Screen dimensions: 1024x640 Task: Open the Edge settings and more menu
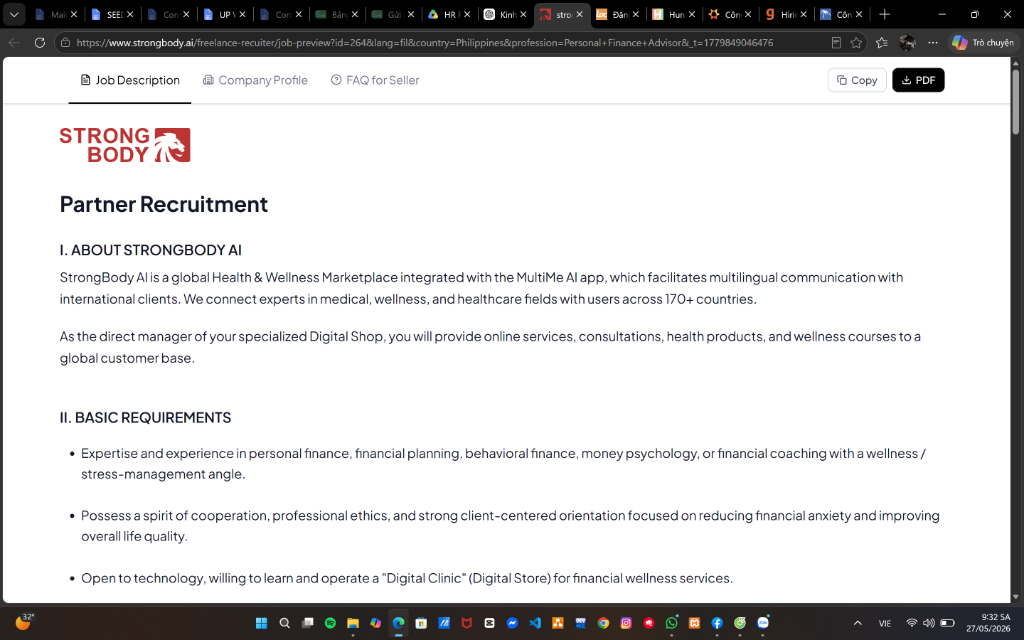pyautogui.click(x=933, y=42)
